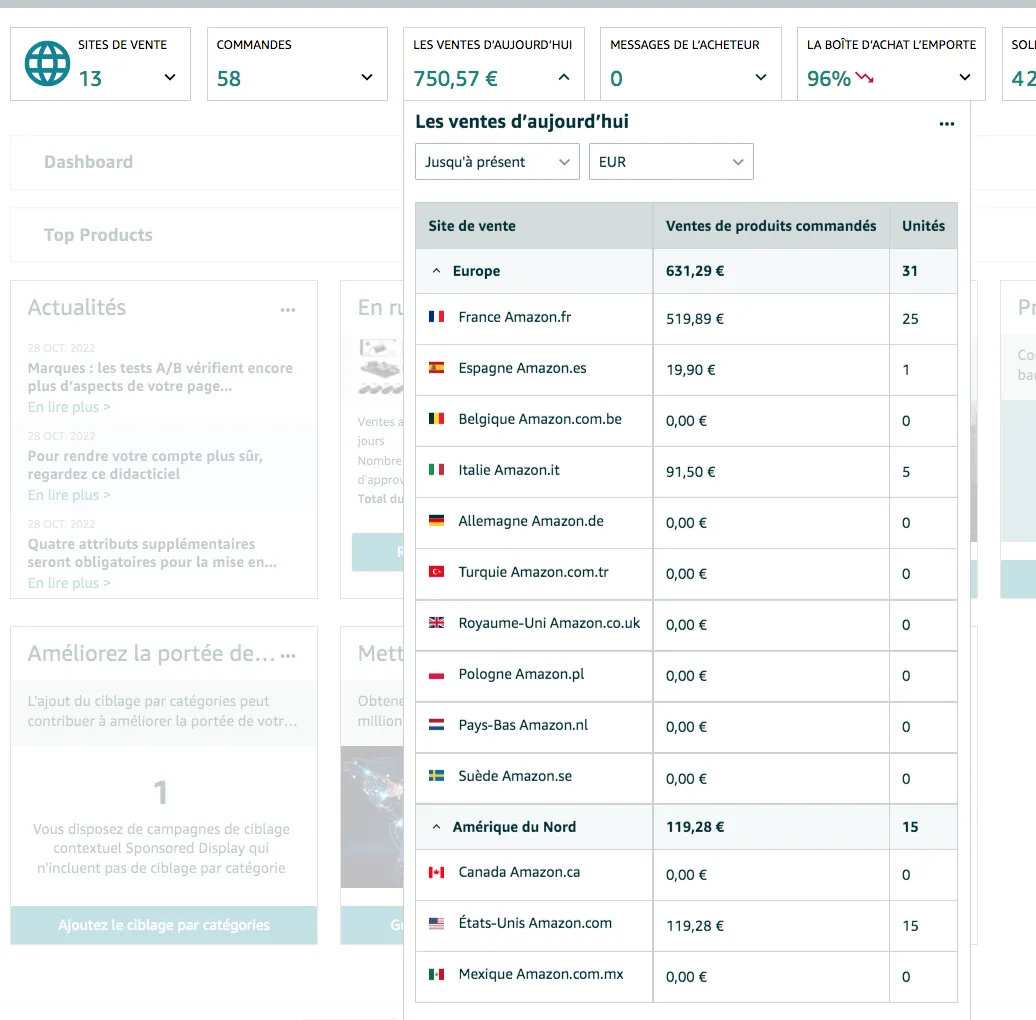
Task: Collapse the Europe region row
Action: [x=436, y=271]
